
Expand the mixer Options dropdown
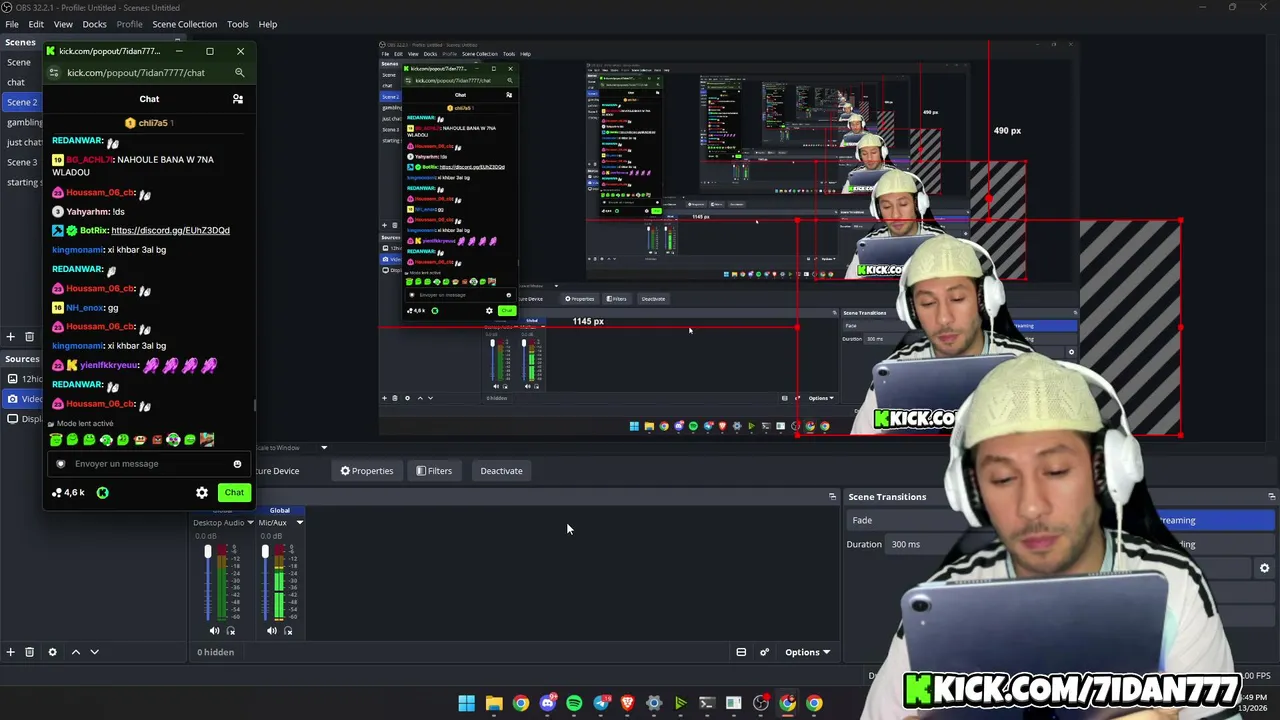pos(807,652)
